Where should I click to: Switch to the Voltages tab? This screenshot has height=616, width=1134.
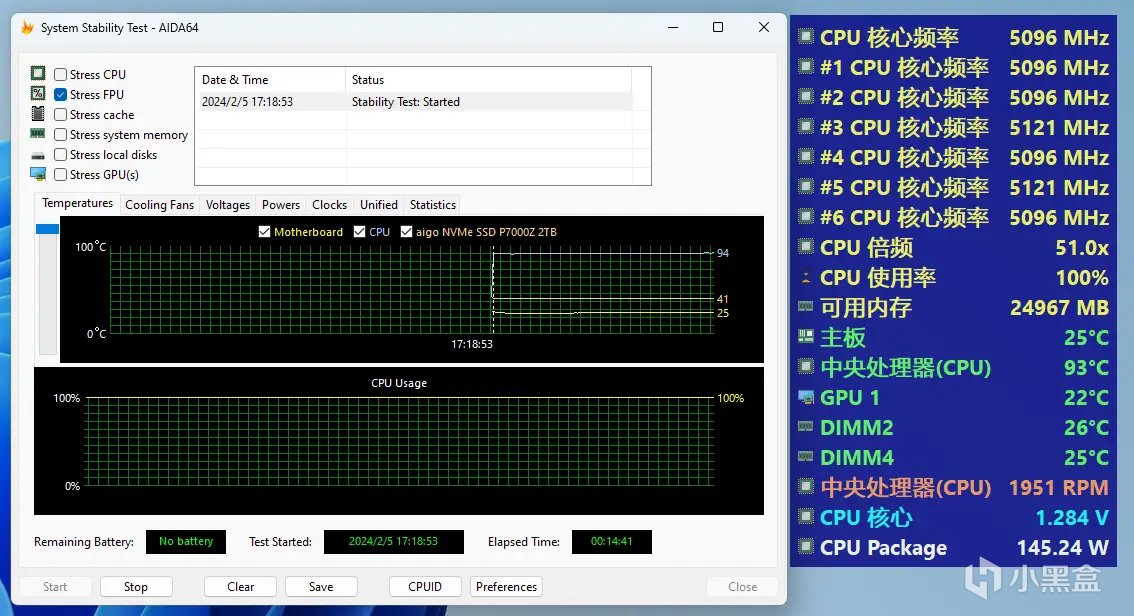coord(228,205)
